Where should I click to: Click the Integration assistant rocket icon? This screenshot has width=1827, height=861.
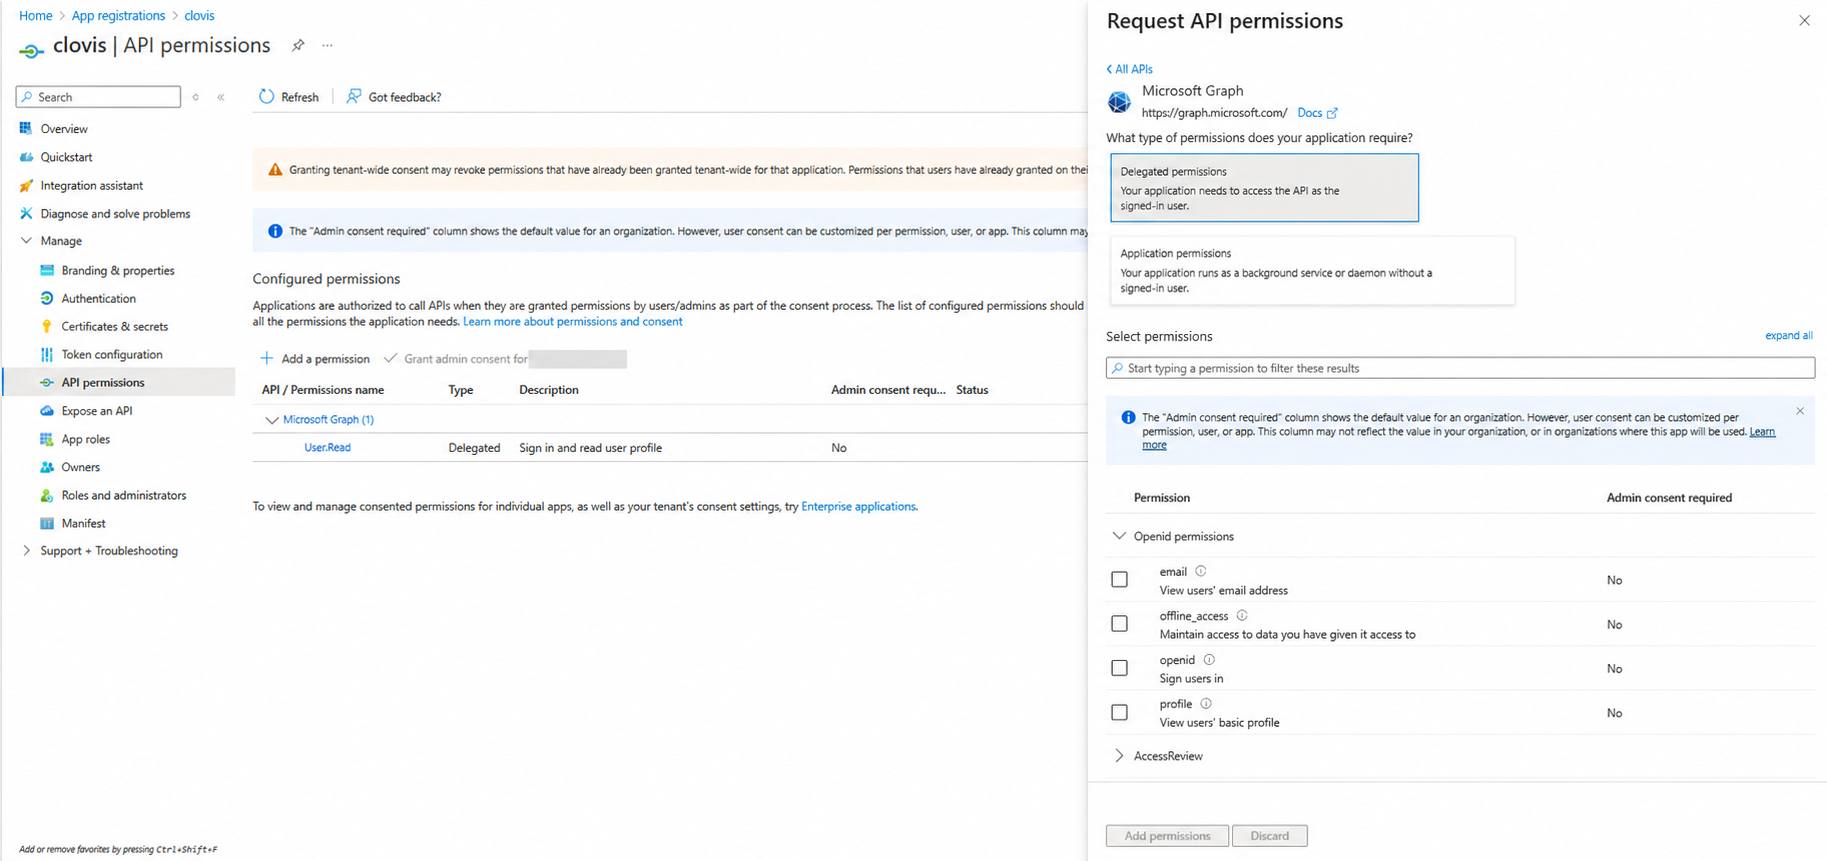26,185
